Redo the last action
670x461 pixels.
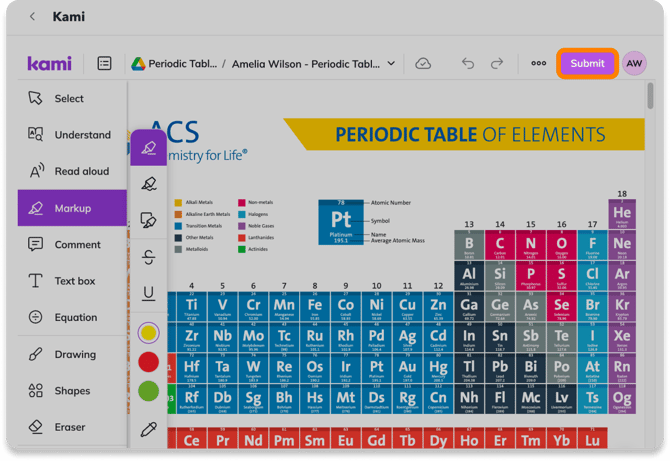[497, 64]
